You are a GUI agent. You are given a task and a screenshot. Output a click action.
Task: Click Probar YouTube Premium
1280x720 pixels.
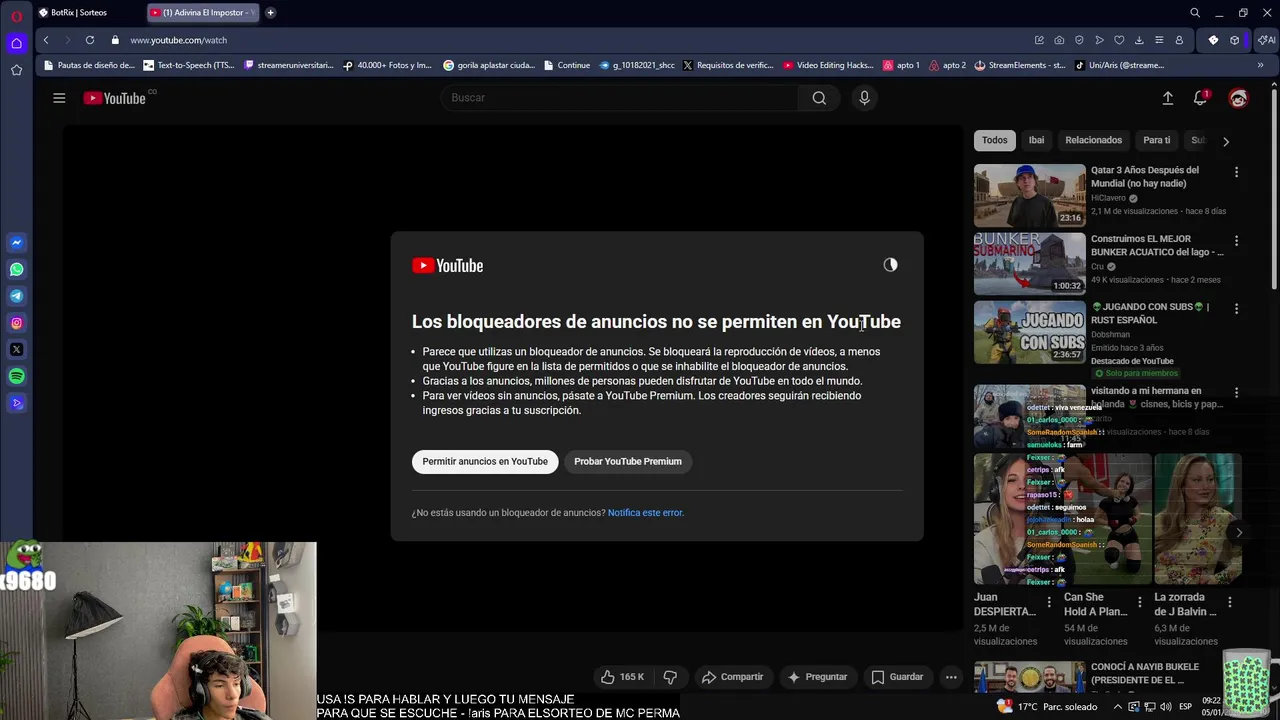pyautogui.click(x=628, y=461)
